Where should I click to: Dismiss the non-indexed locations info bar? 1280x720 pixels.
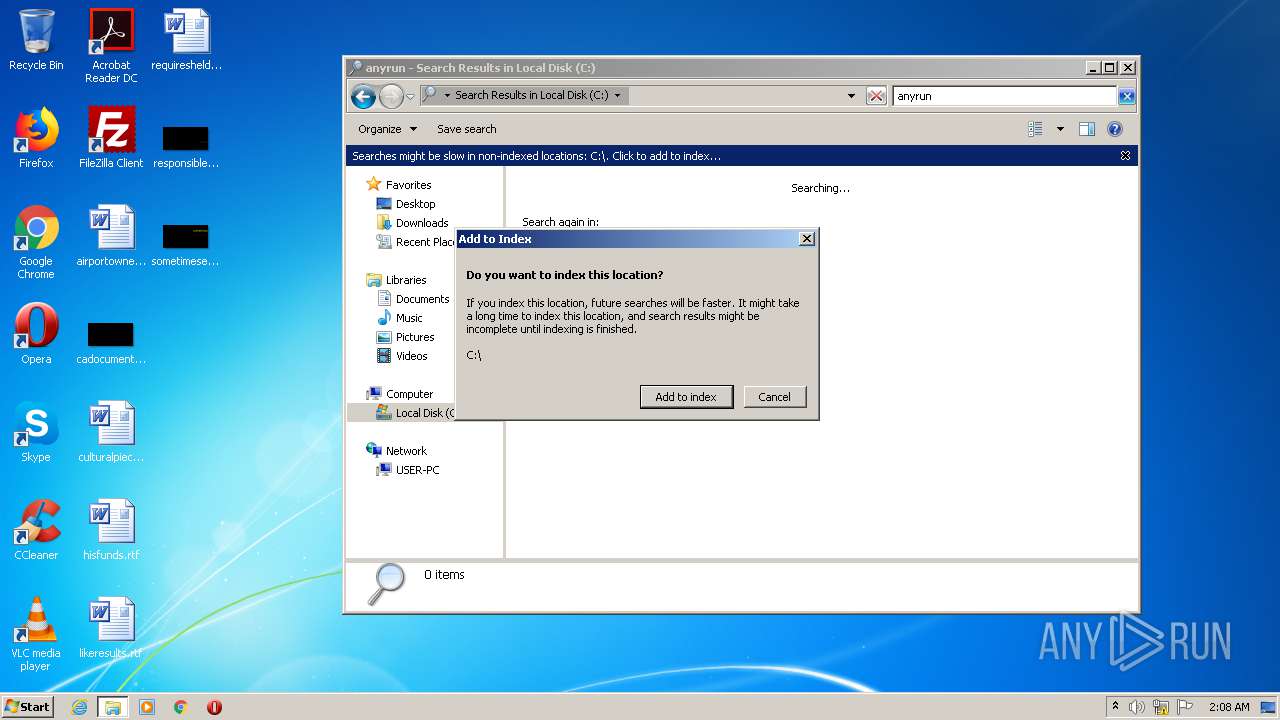click(x=1125, y=156)
